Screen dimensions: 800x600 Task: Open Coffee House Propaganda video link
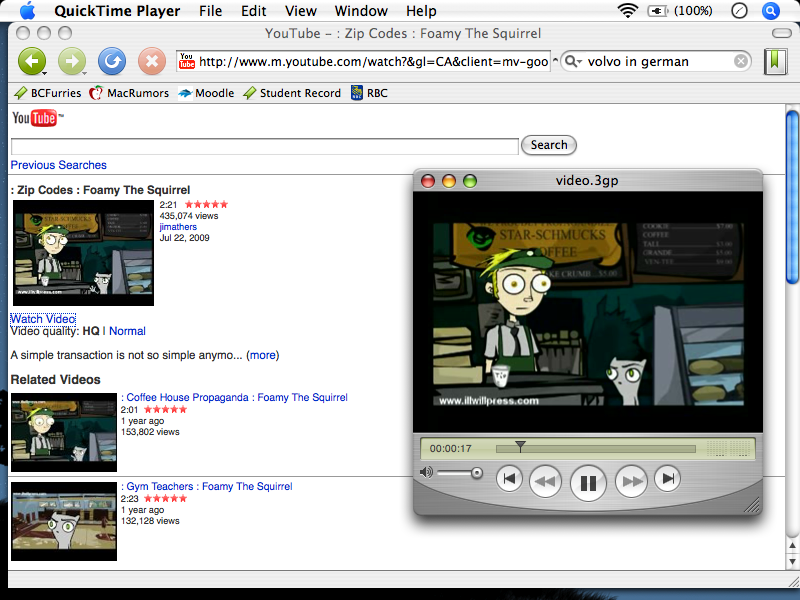234,397
